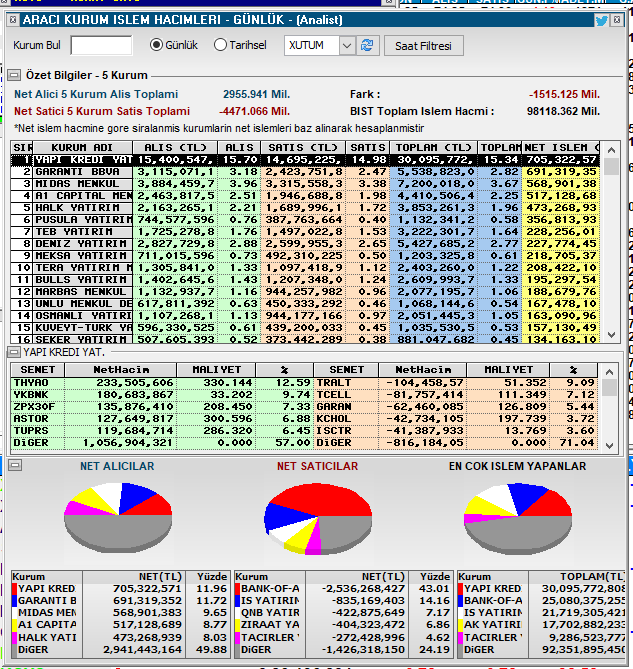Click red swatch beside YAPI KRED in net buyers
The image size is (633, 669).
click(x=15, y=589)
